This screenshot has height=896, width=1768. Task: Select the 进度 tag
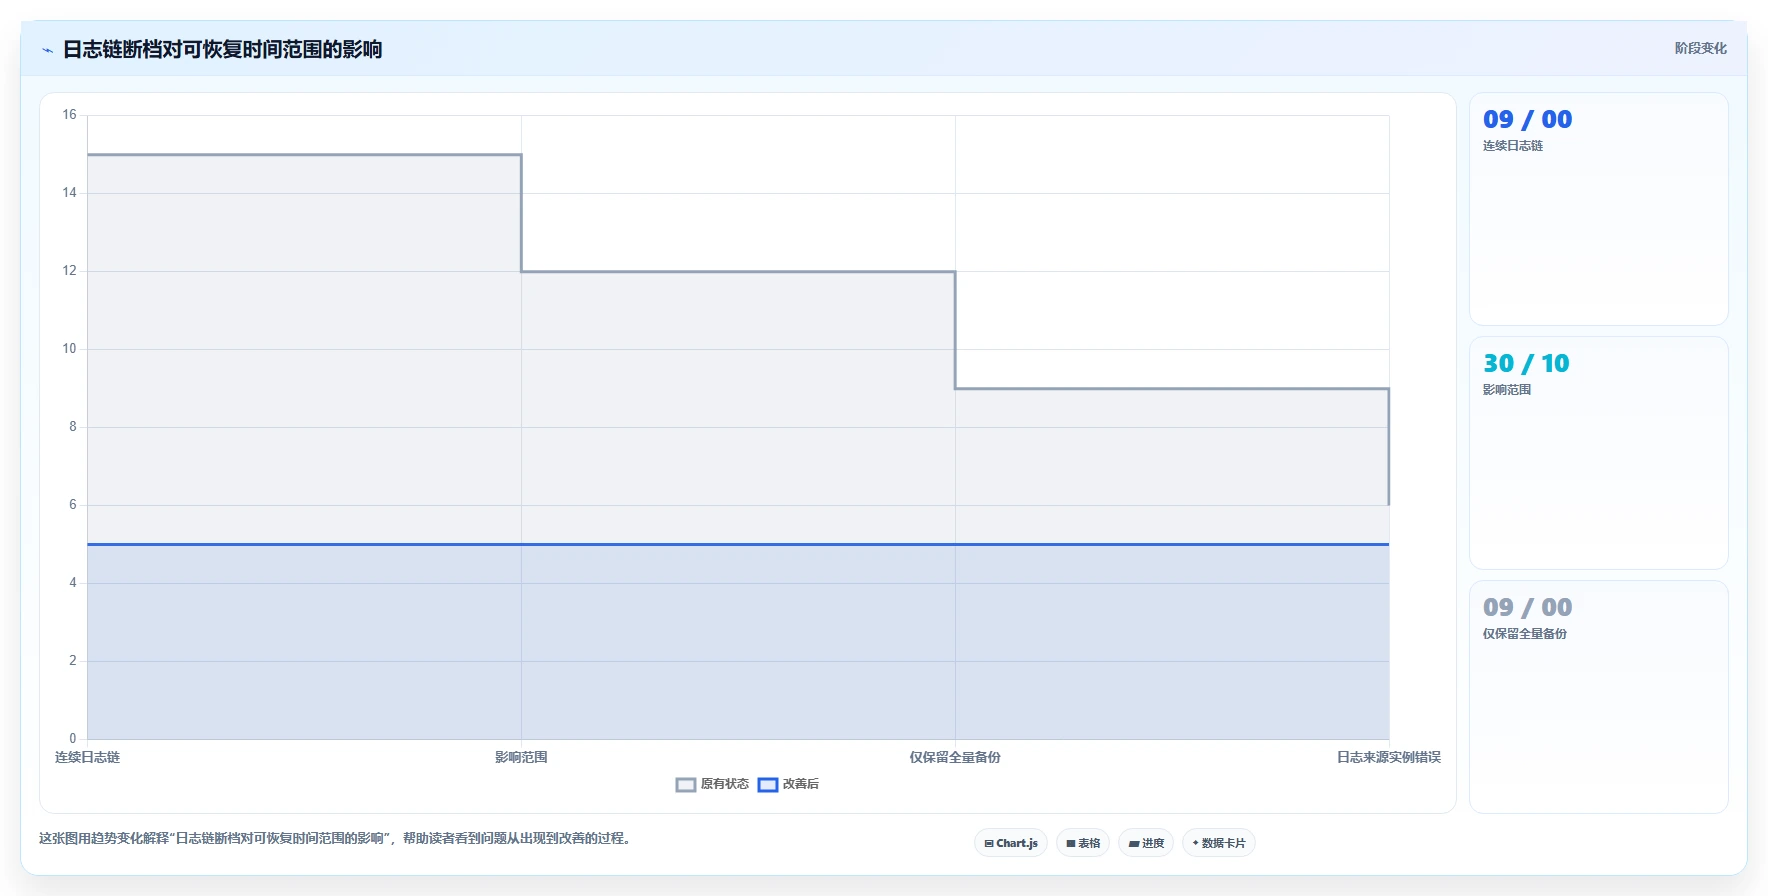1146,843
